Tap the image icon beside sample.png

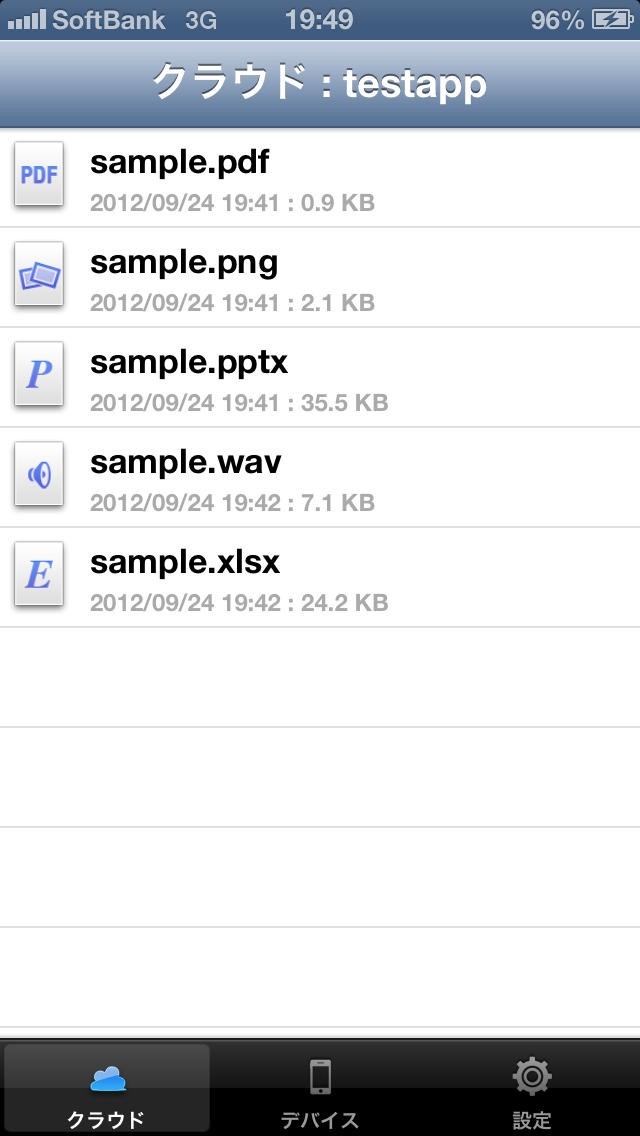(x=39, y=274)
